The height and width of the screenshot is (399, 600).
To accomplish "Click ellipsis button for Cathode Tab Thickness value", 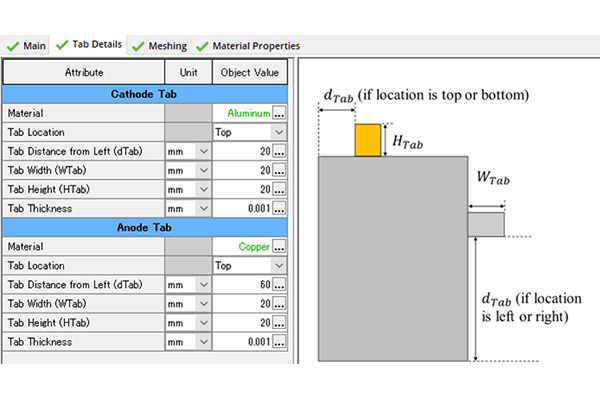I will pos(279,208).
